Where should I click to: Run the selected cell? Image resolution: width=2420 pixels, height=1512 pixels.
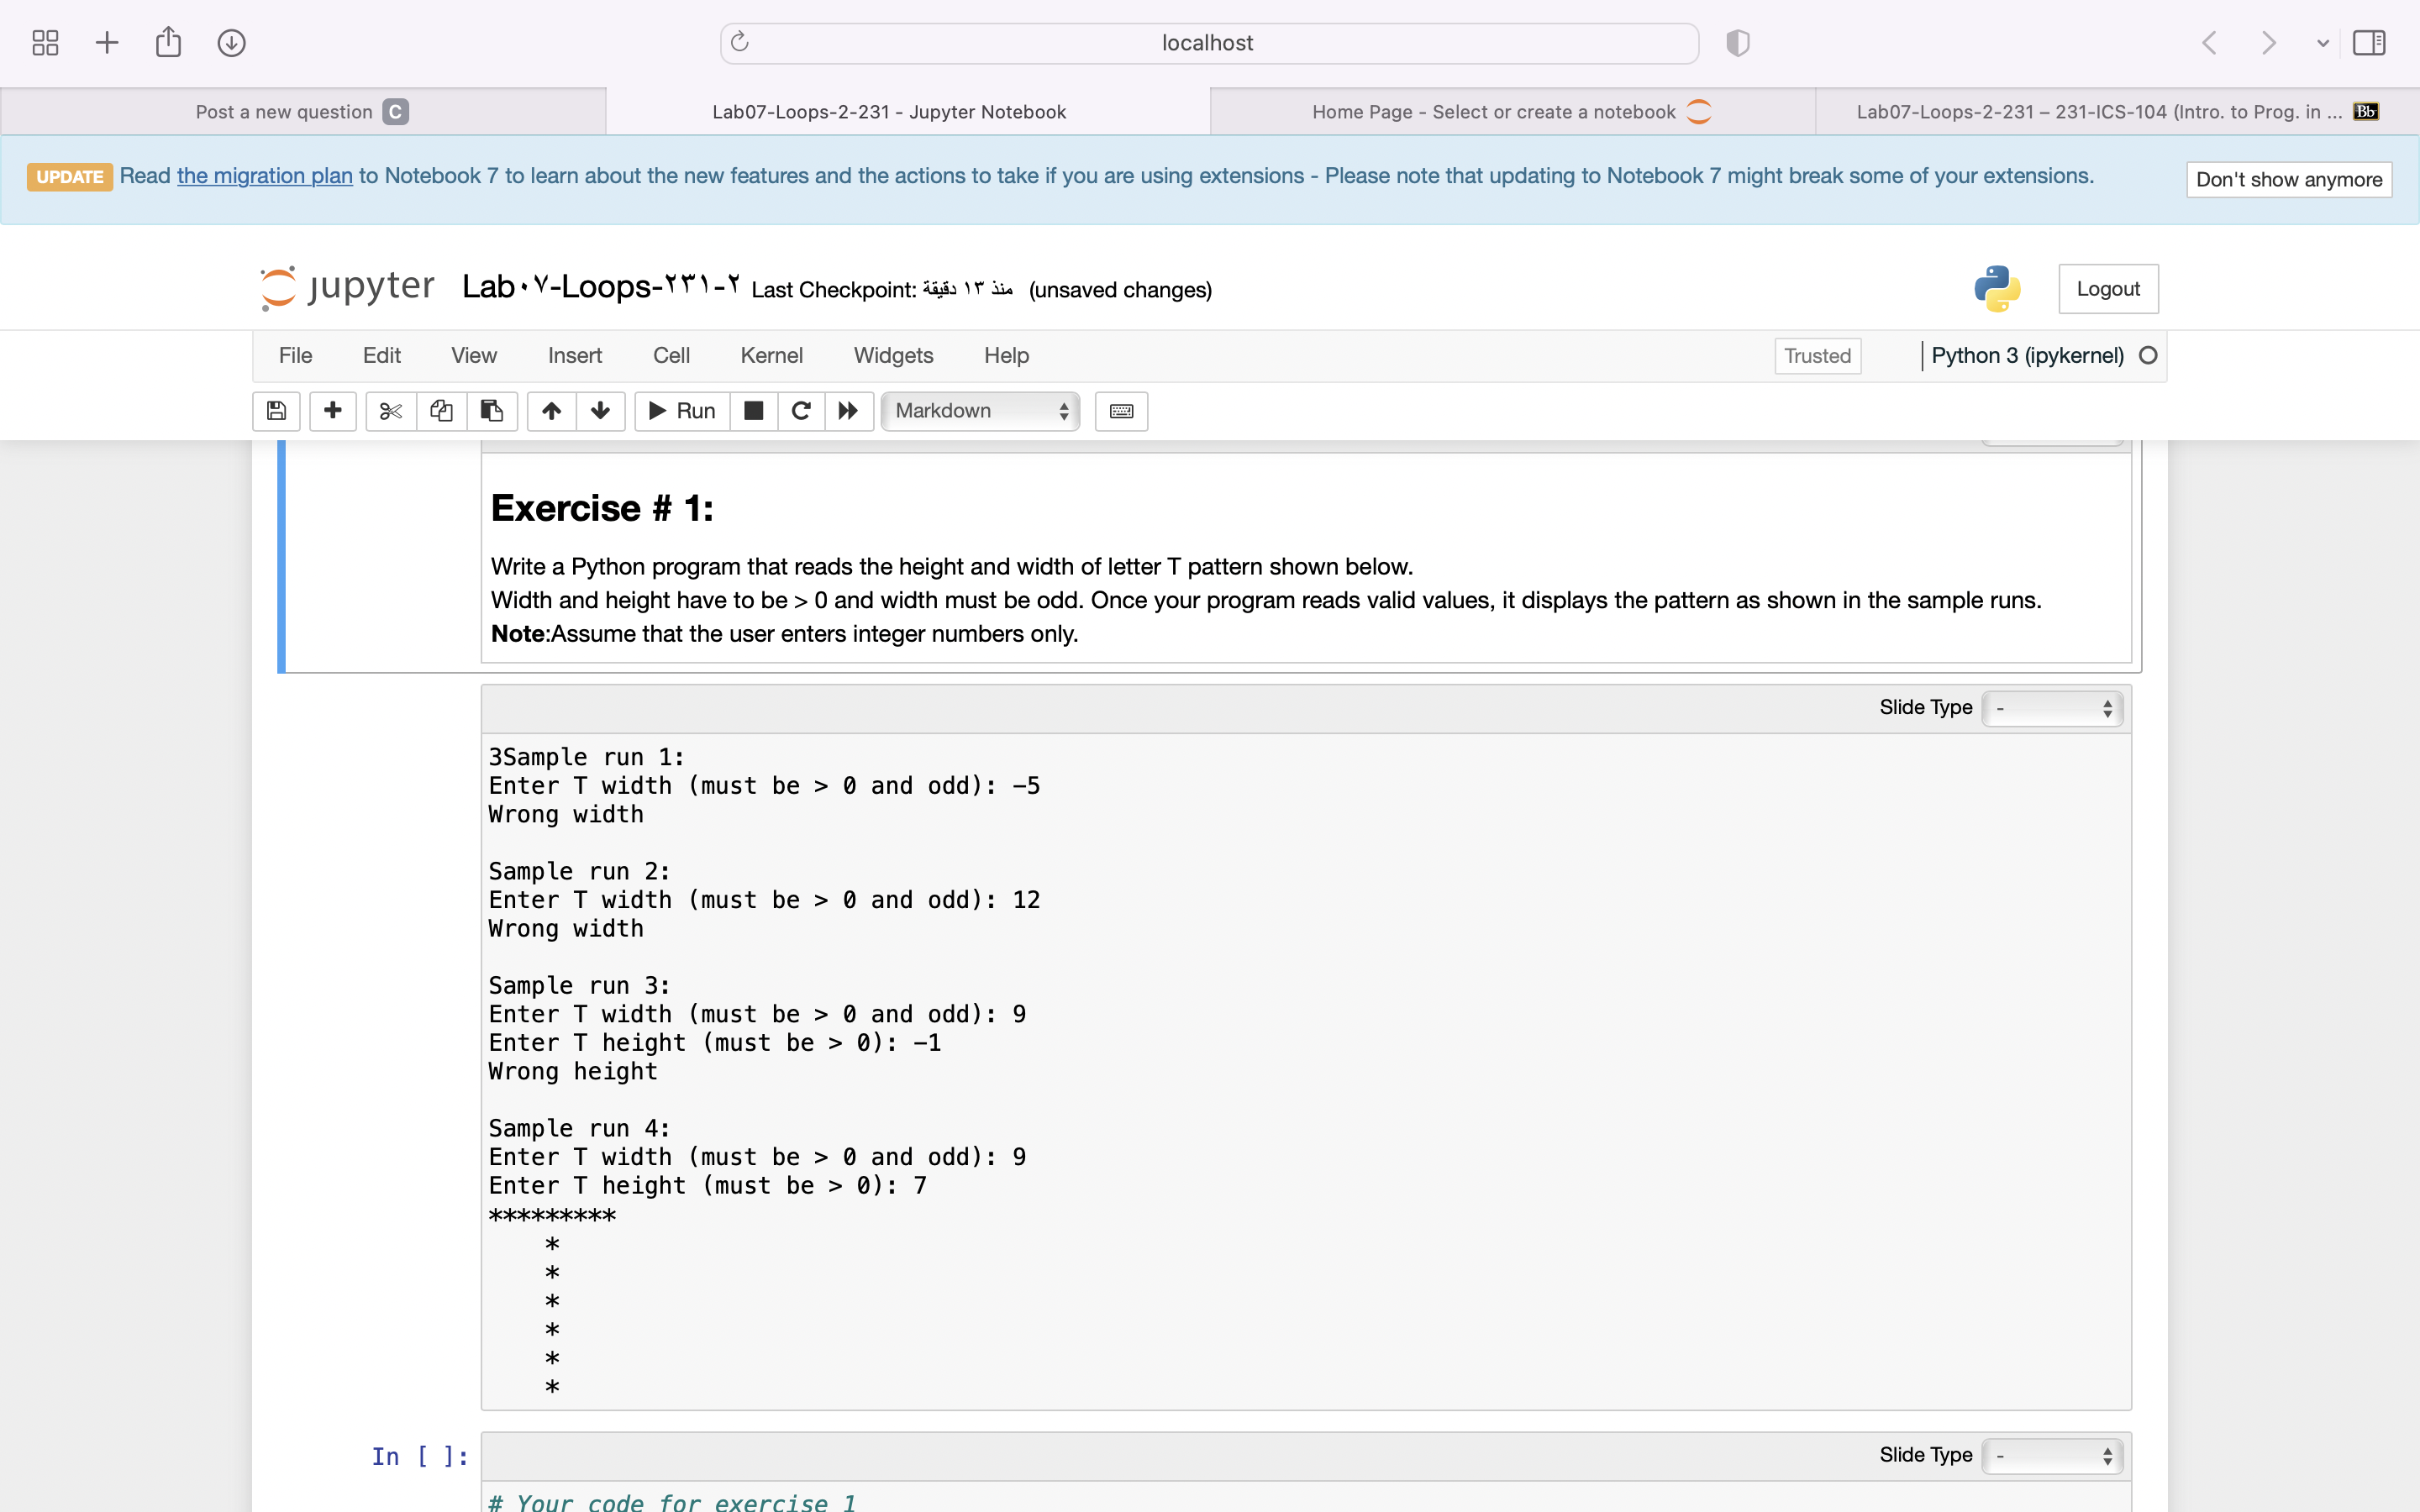(x=681, y=411)
